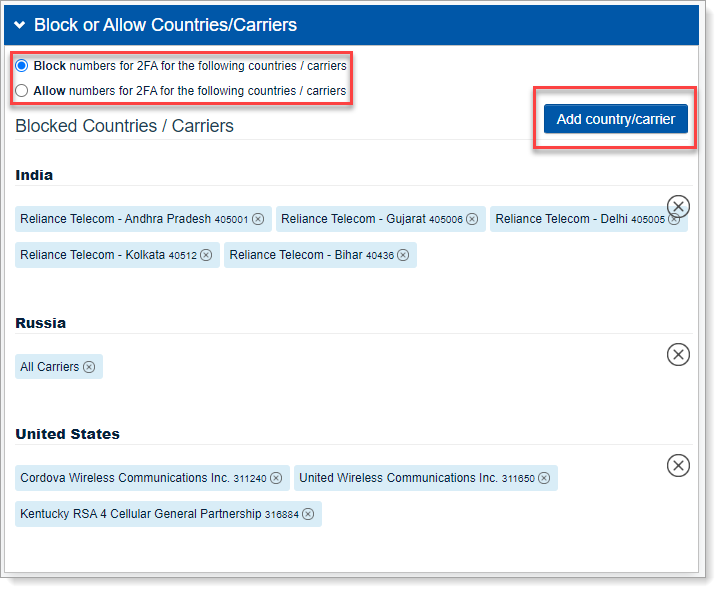Click the Add country/carrier button
Screen dimensions: 721x593
[615, 119]
